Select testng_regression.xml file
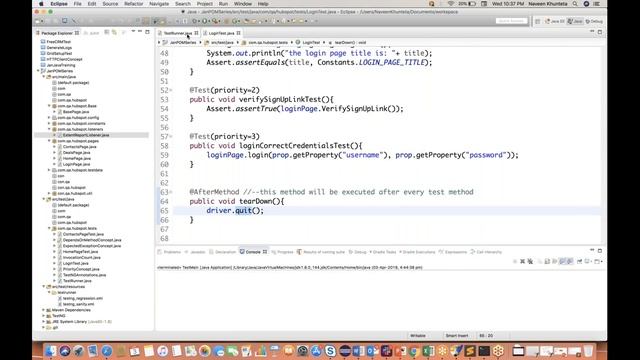Viewport: 640px width, 360px height. [x=82, y=298]
